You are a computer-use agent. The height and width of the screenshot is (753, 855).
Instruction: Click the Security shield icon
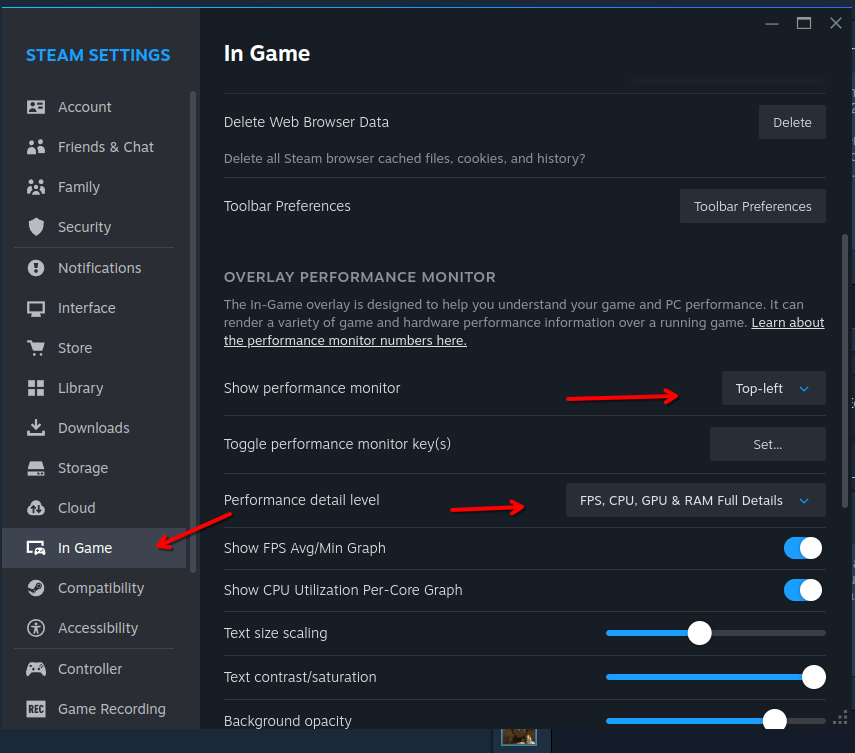coord(36,227)
